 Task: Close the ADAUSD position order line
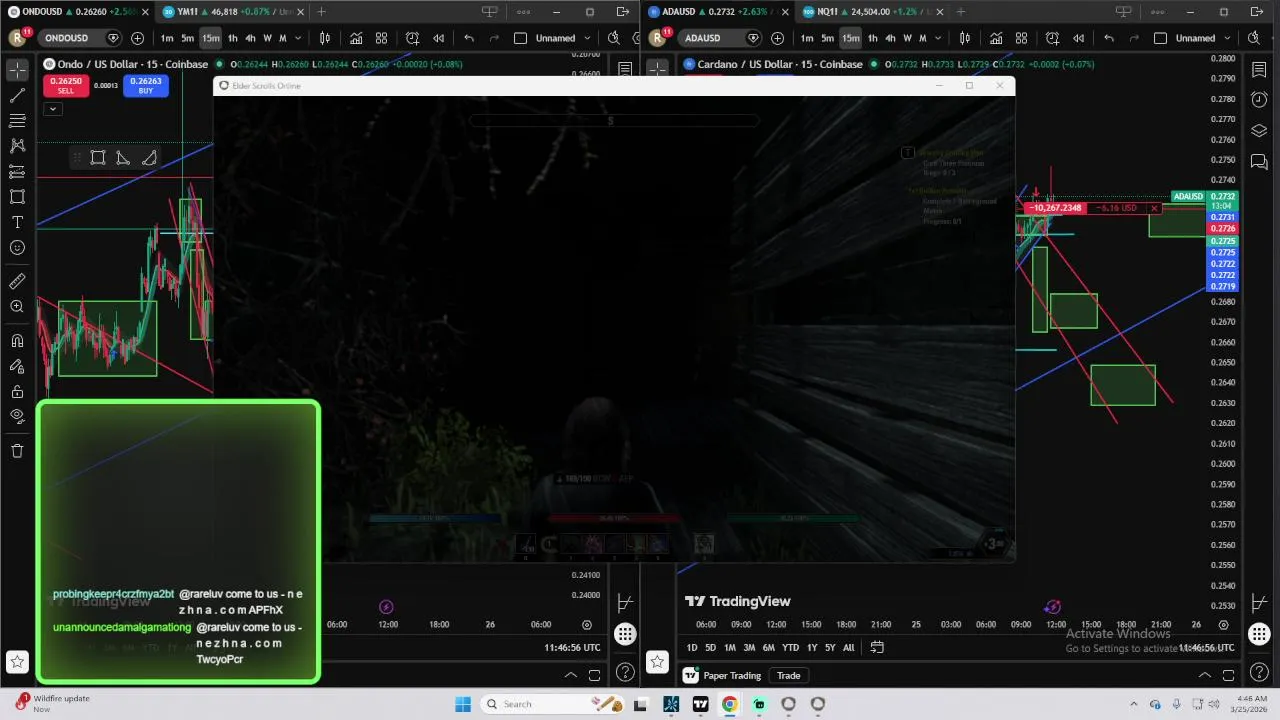click(x=1154, y=208)
